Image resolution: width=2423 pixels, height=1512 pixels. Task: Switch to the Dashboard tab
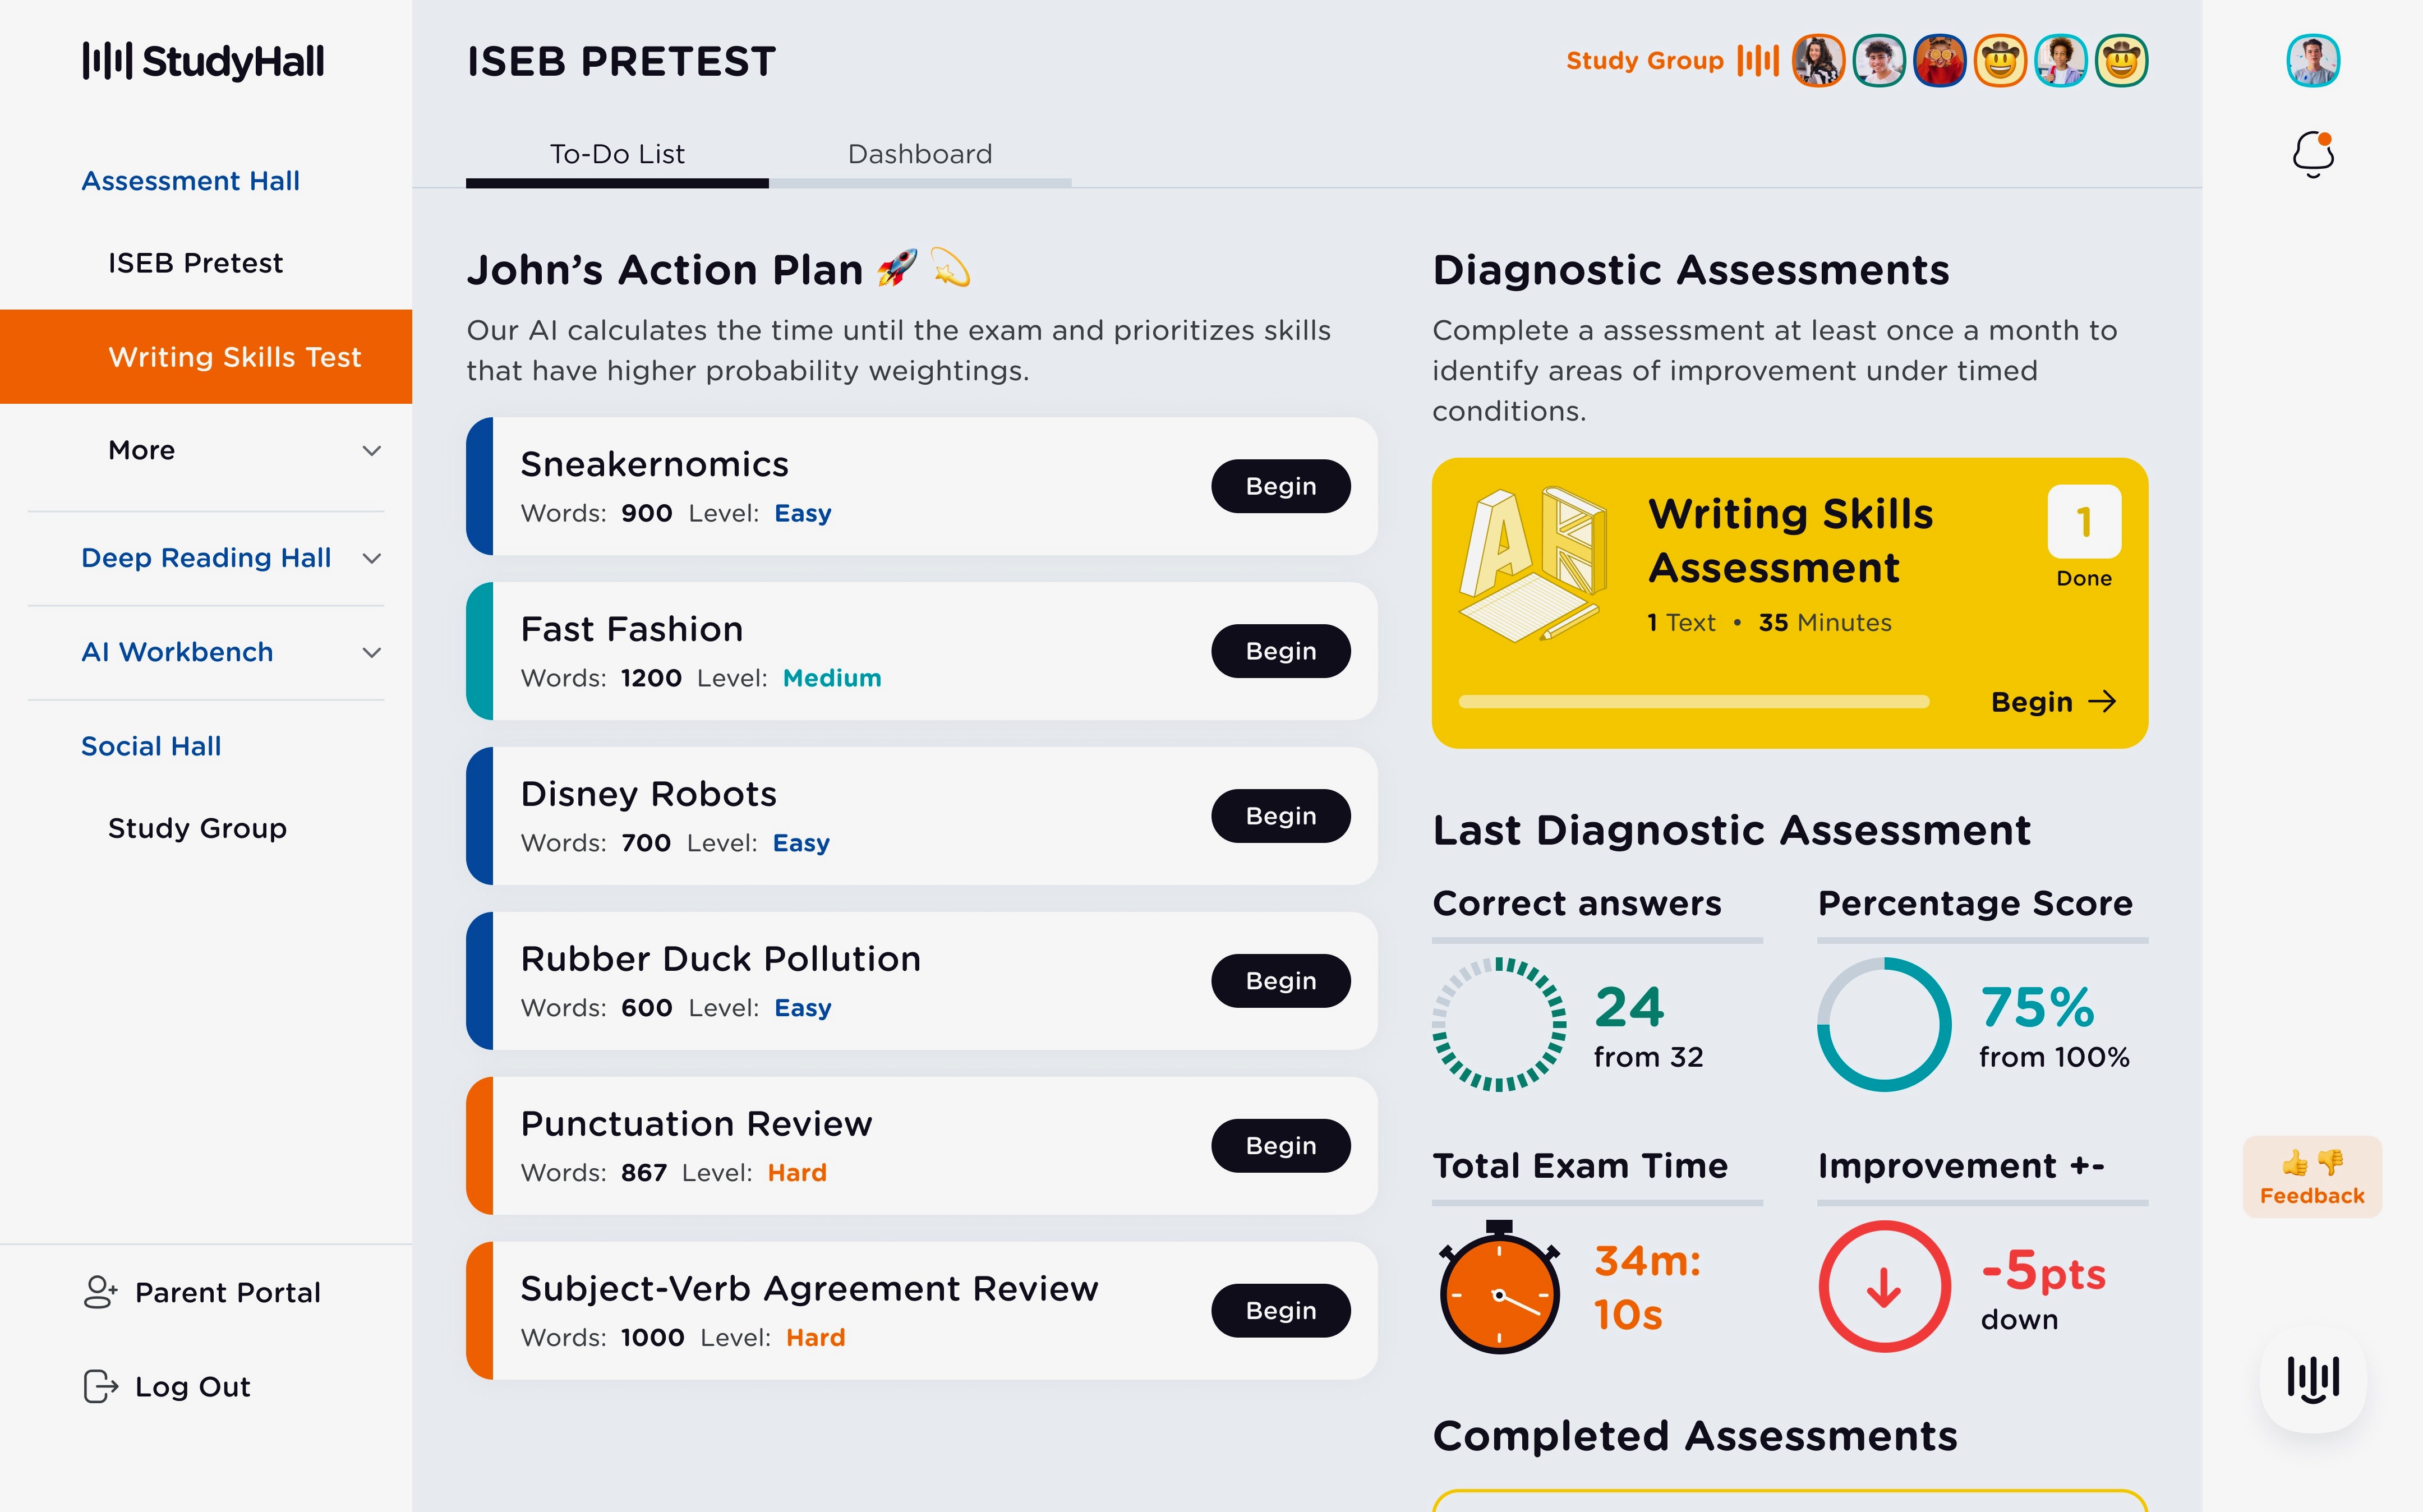coord(920,155)
